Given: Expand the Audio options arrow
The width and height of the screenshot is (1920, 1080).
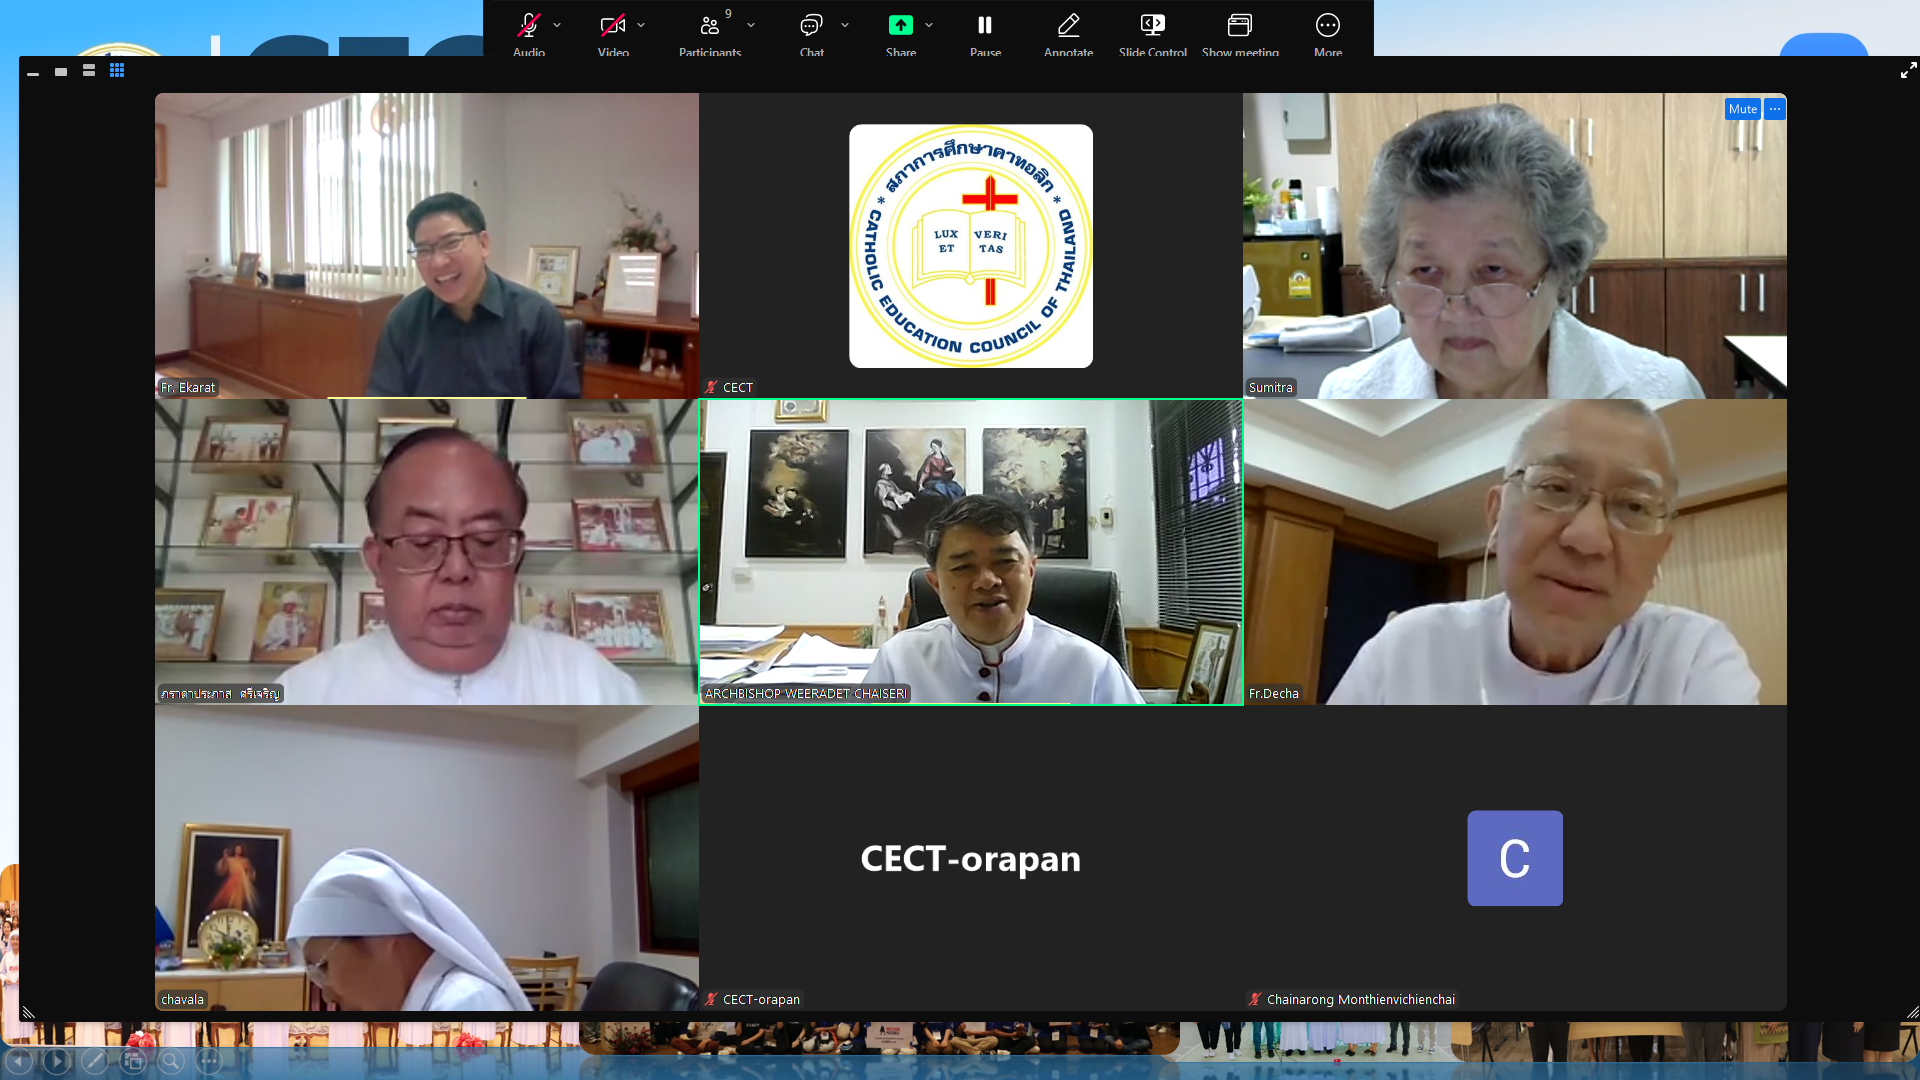Looking at the screenshot, I should (557, 25).
